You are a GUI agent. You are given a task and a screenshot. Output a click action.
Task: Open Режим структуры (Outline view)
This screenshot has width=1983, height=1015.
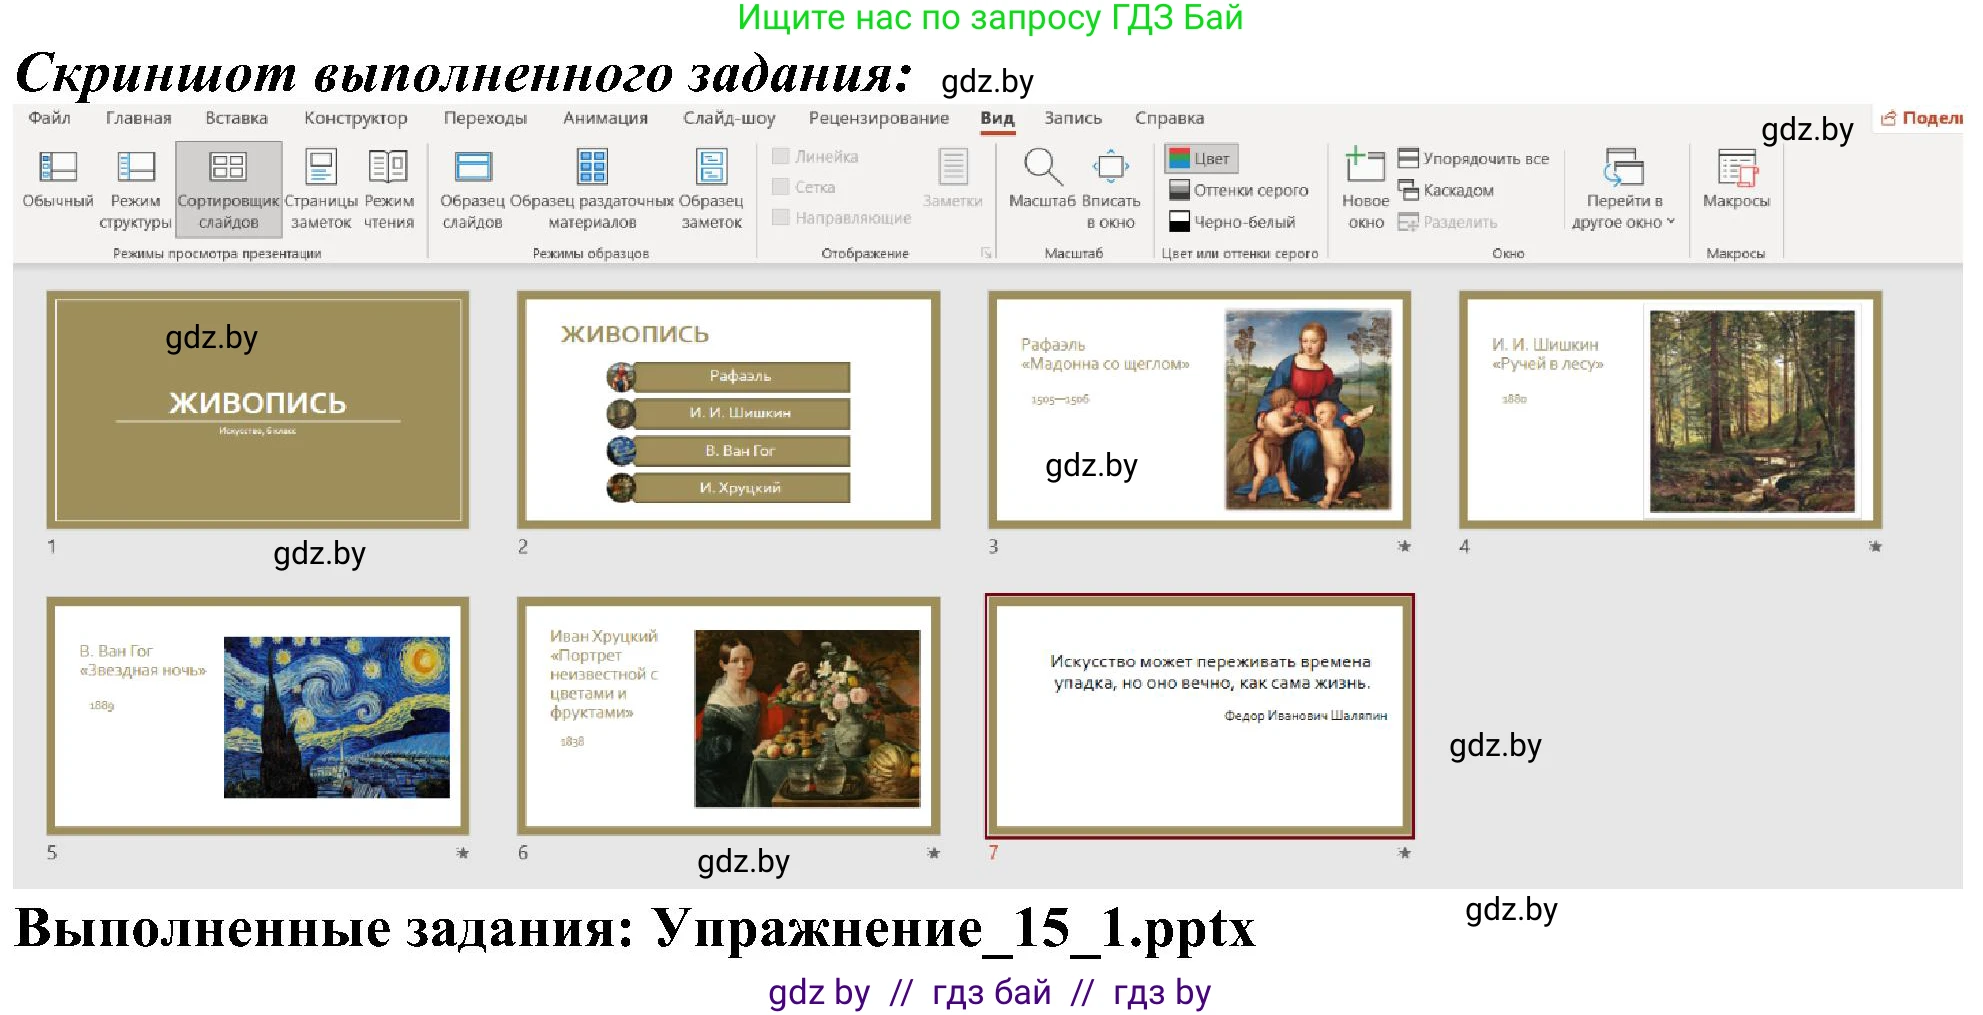click(x=136, y=190)
